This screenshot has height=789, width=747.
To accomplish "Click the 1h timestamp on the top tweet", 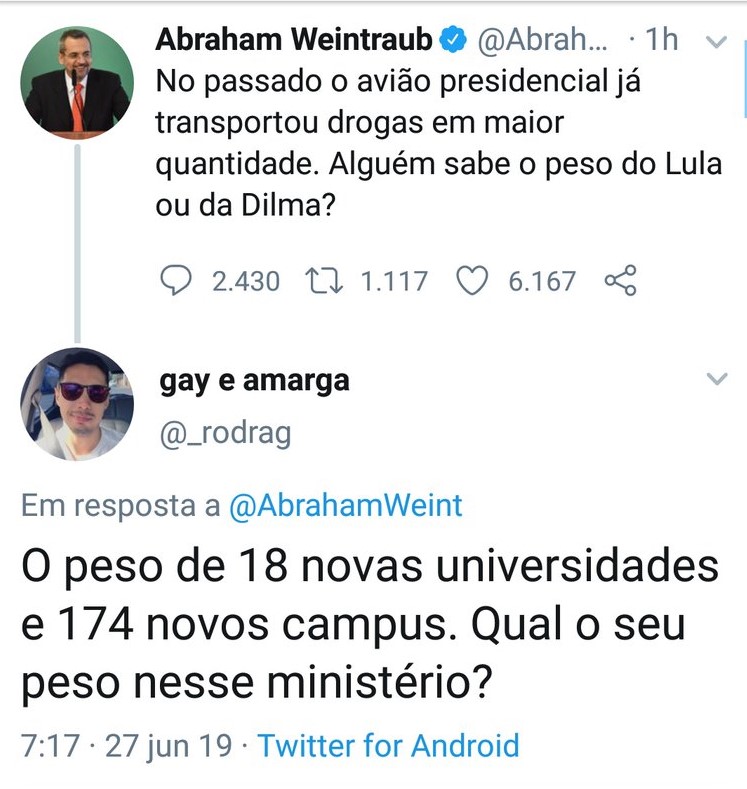I will (662, 40).
